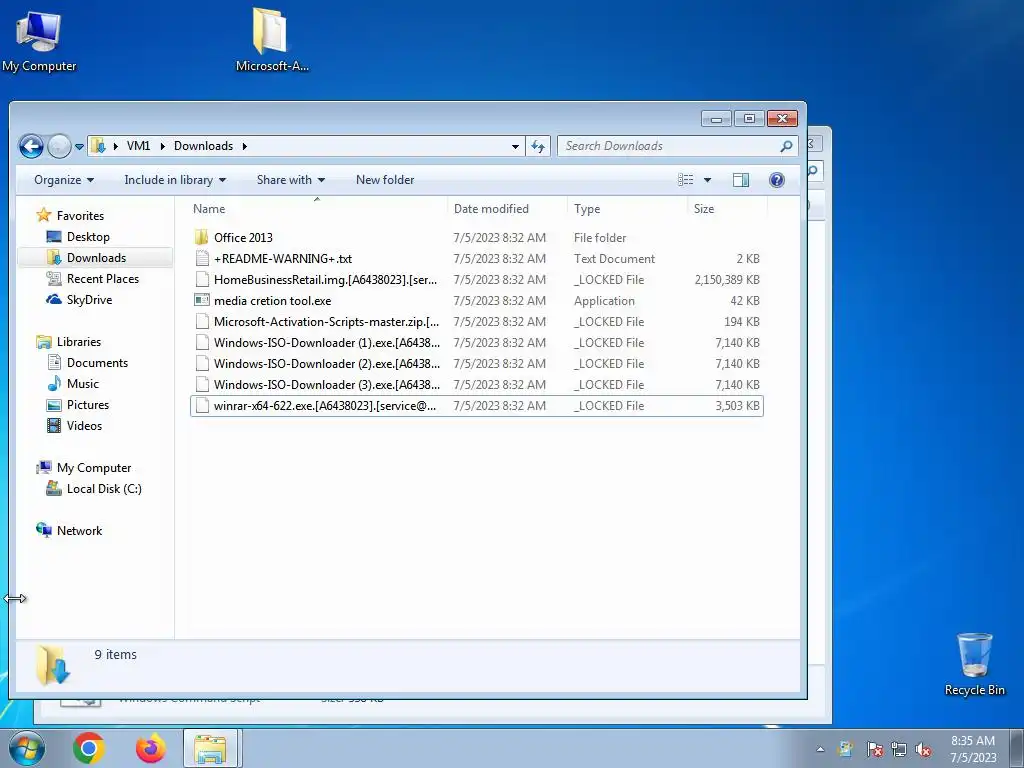Open the address bar history dropdown
1024x768 pixels.
515,146
